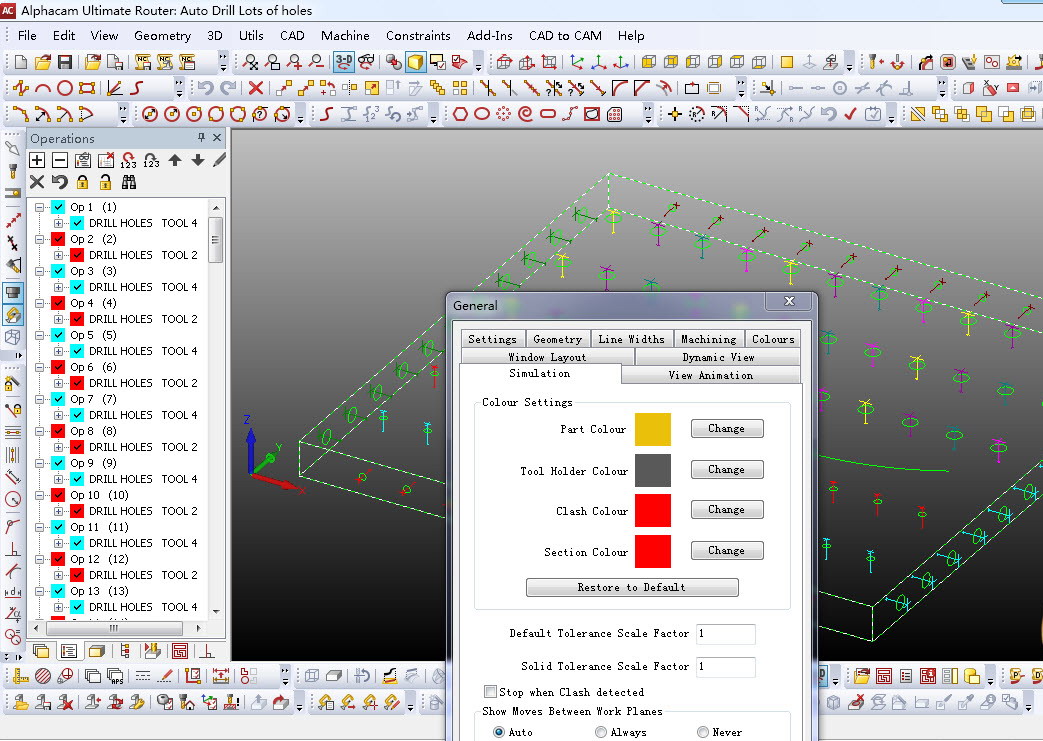Open the CAD to CAM menu
Image resolution: width=1043 pixels, height=741 pixels.
point(565,36)
